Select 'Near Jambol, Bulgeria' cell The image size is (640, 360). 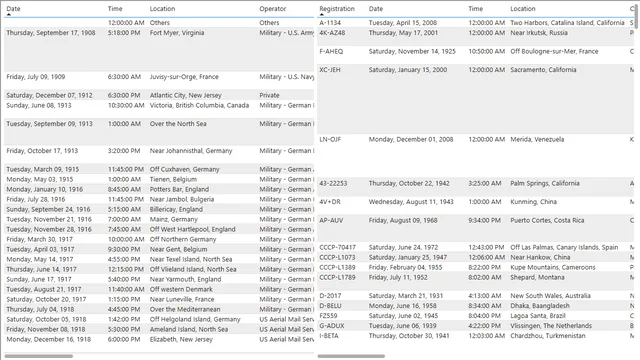(x=182, y=199)
